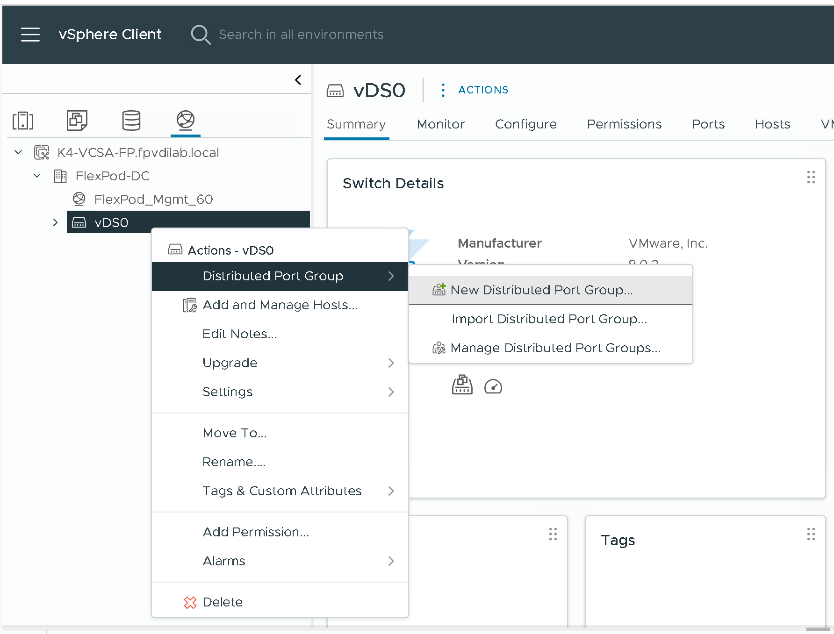
Task: Click the Distributed Port Group chevron
Action: [x=391, y=276]
